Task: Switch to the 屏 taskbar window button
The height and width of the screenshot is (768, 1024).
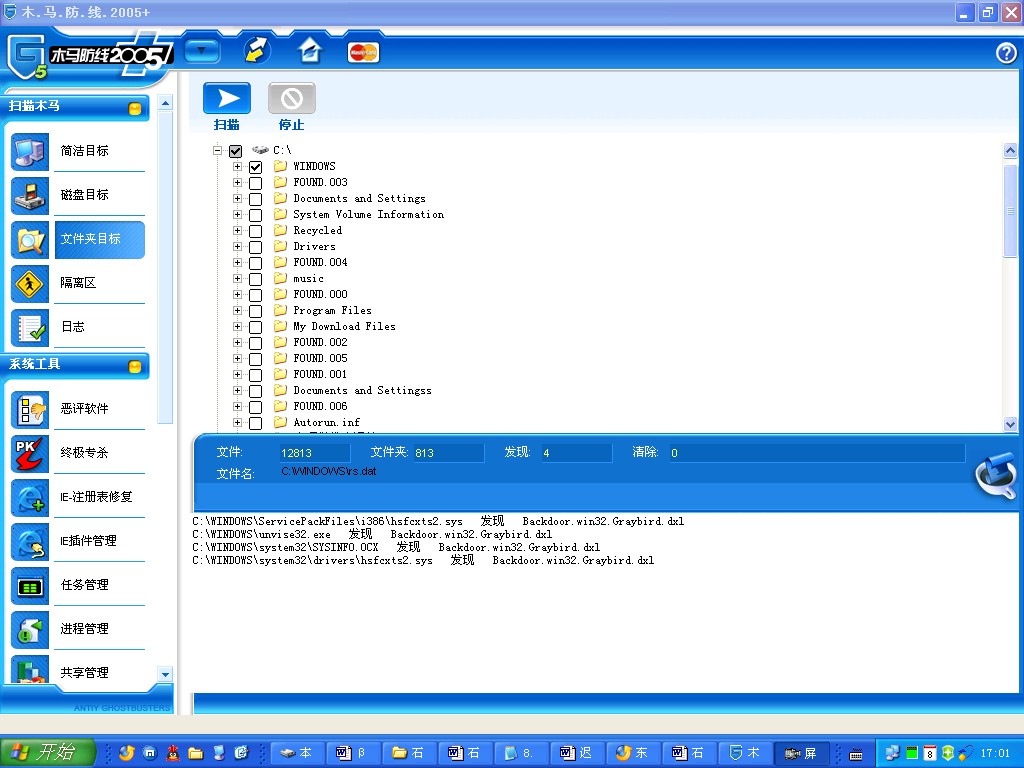Action: tap(801, 753)
